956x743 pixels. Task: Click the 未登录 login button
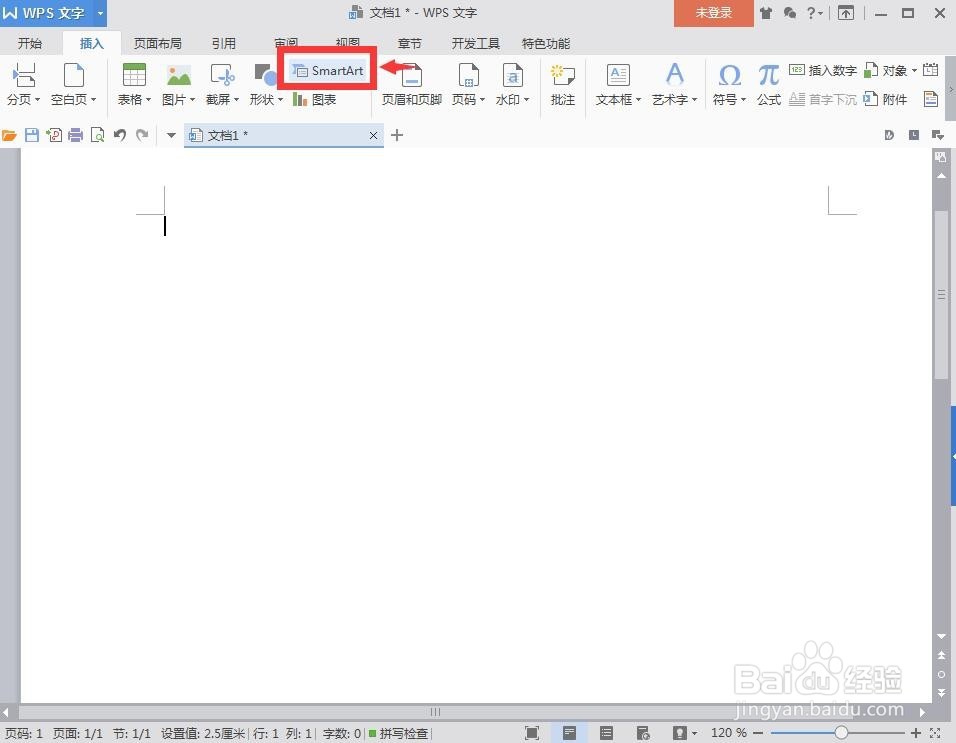pyautogui.click(x=713, y=13)
